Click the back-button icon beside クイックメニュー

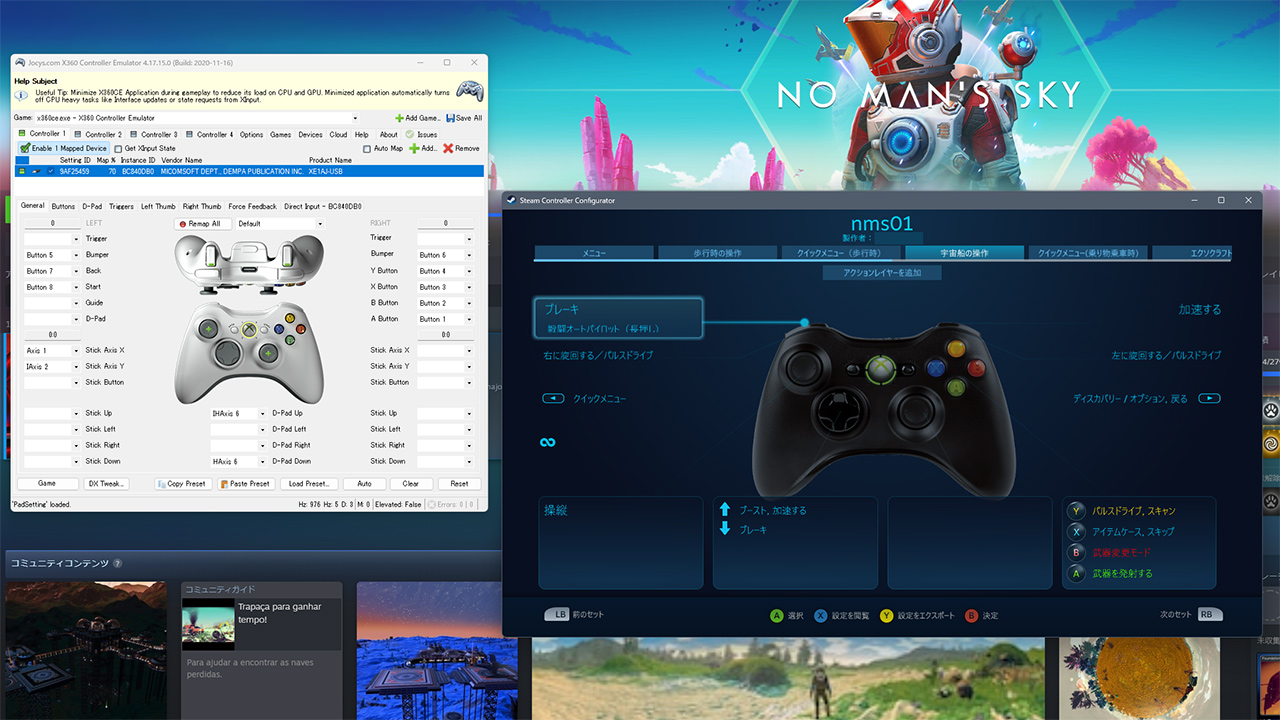pos(553,398)
